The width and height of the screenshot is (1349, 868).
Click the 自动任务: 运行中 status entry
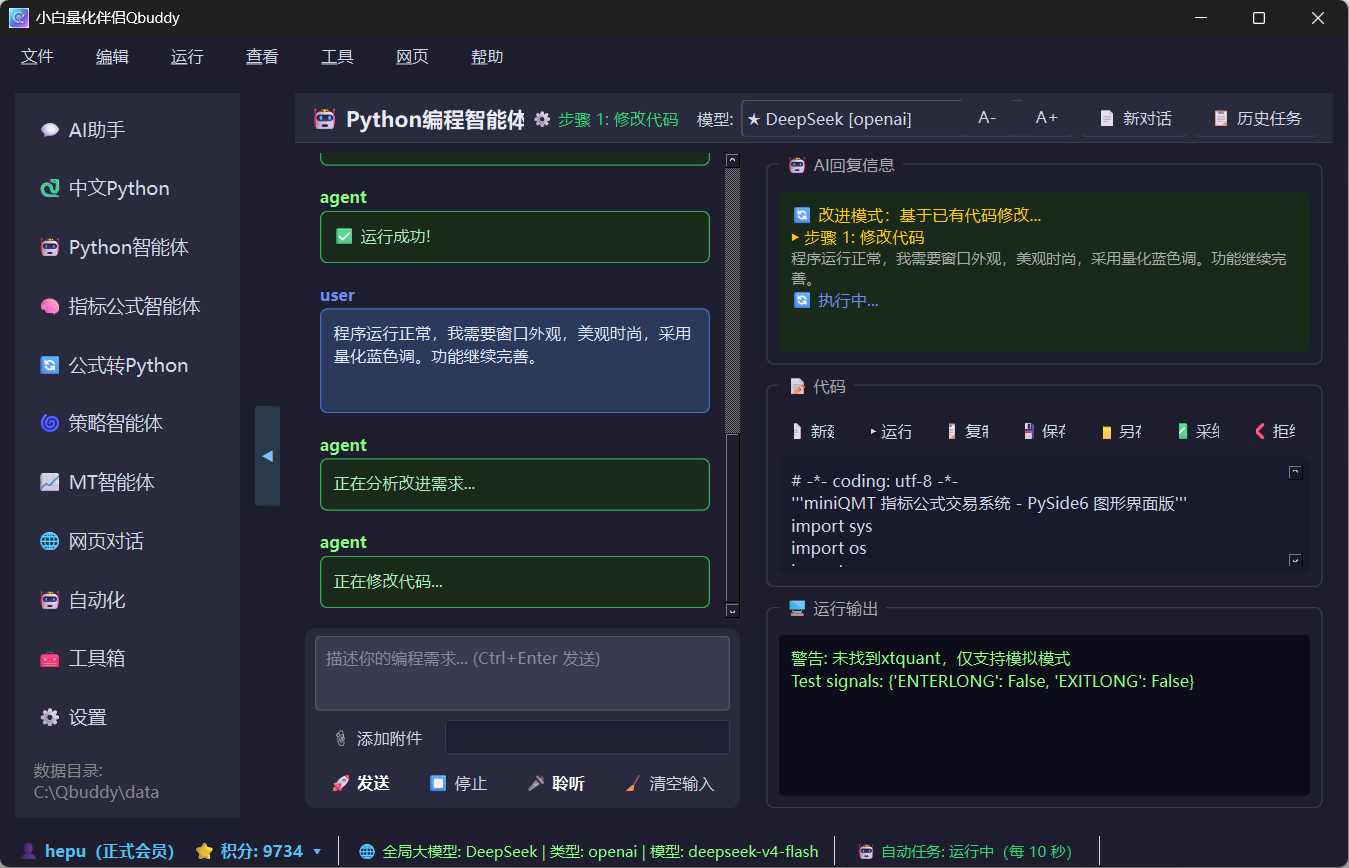tap(966, 852)
